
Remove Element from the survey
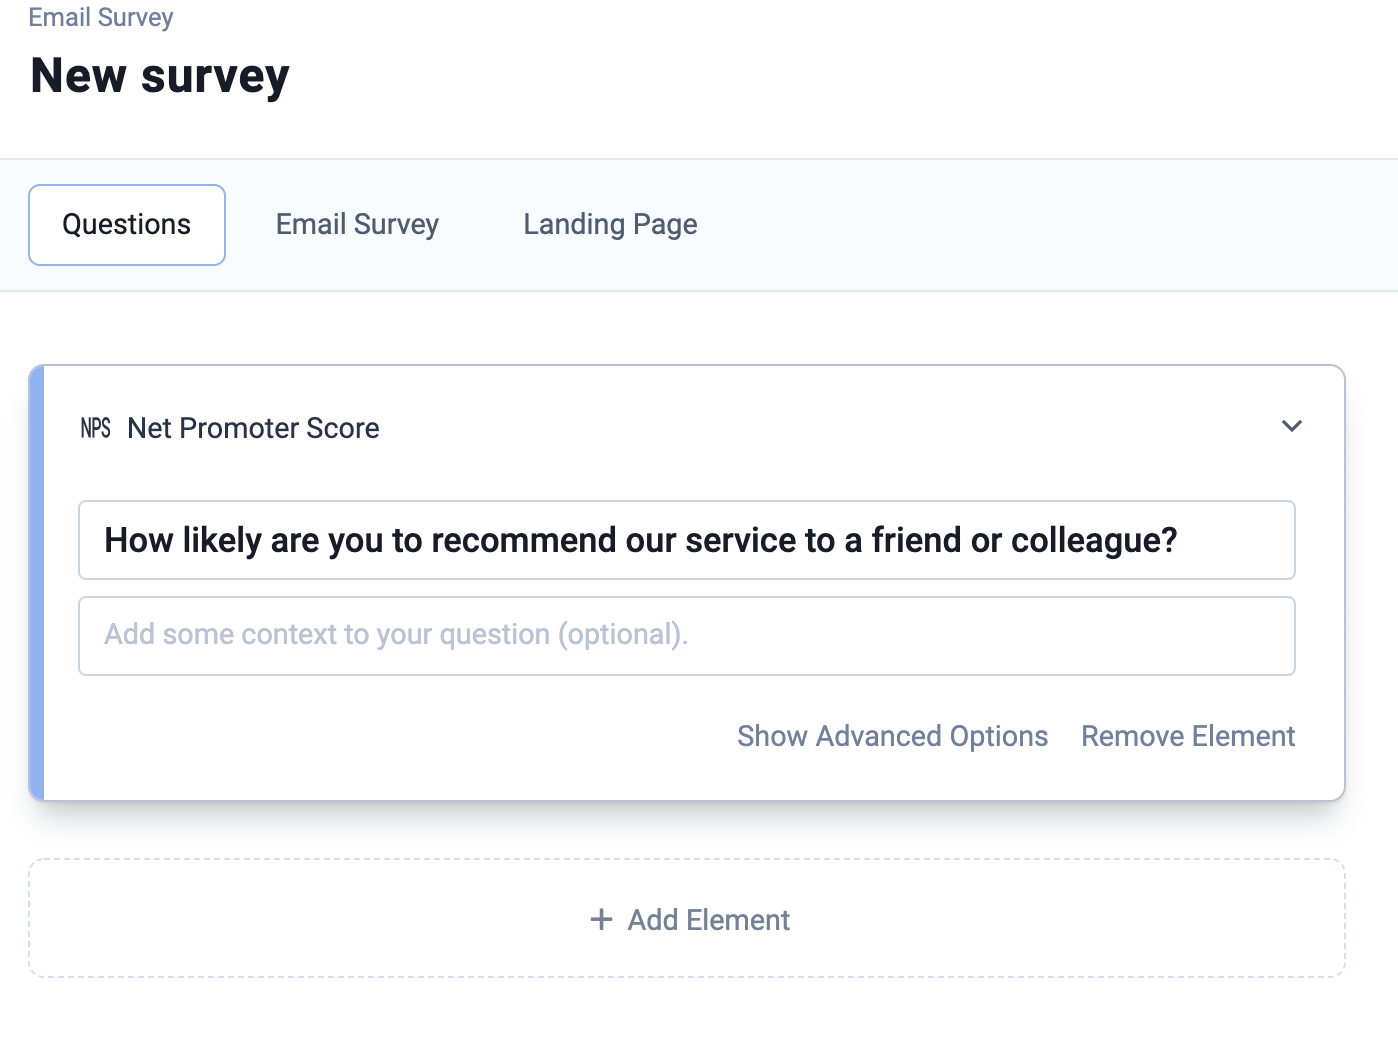(x=1187, y=736)
